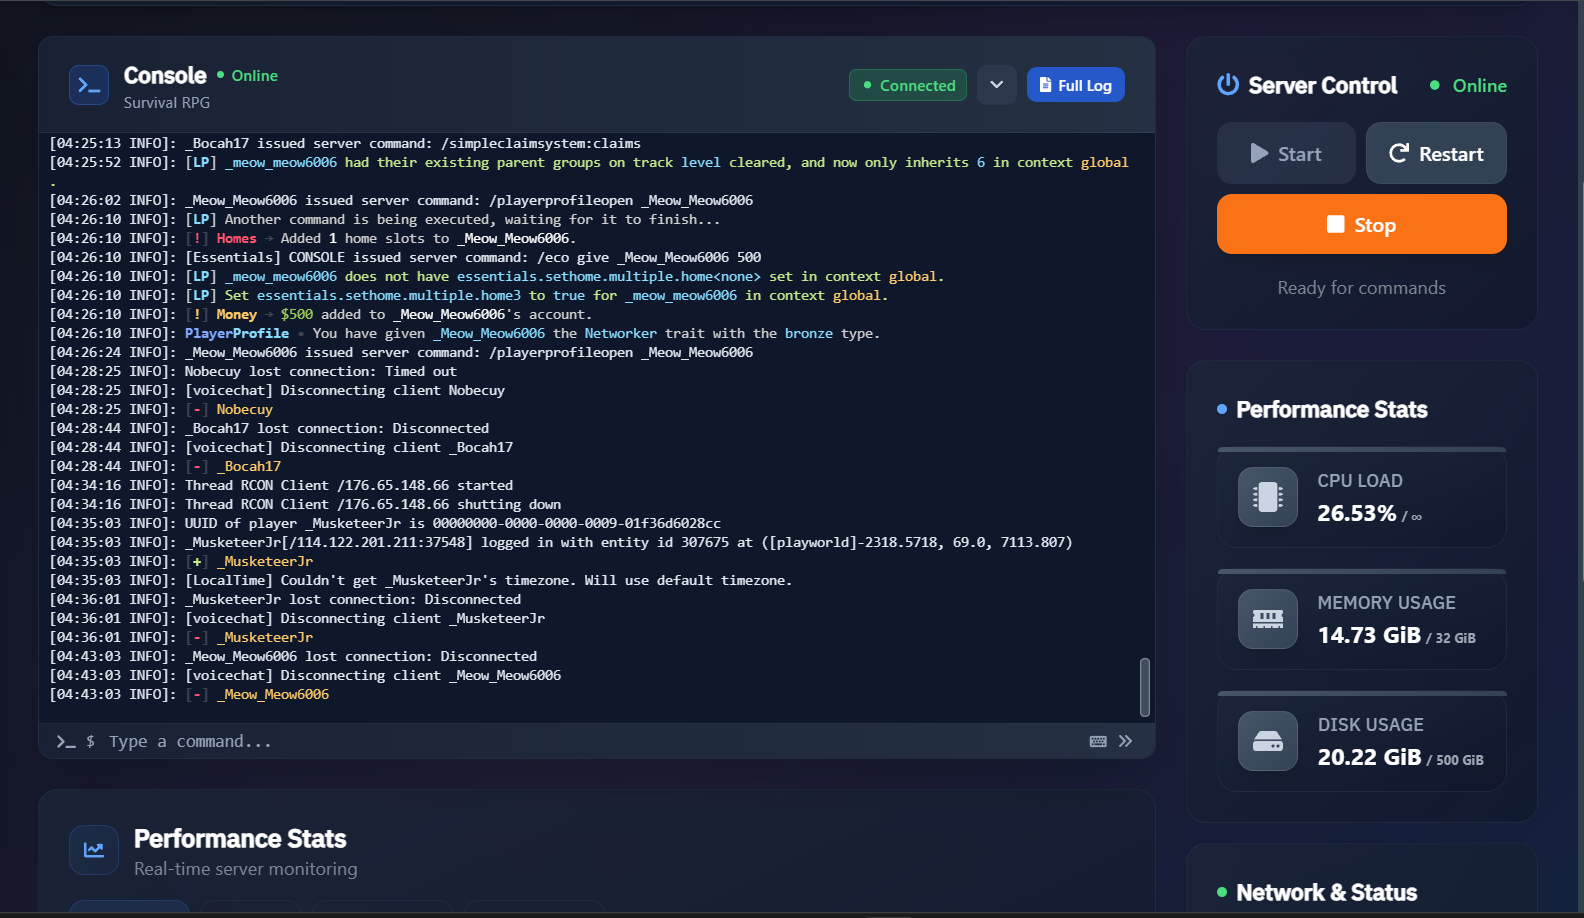Click the console log scrollbar

[x=1145, y=687]
